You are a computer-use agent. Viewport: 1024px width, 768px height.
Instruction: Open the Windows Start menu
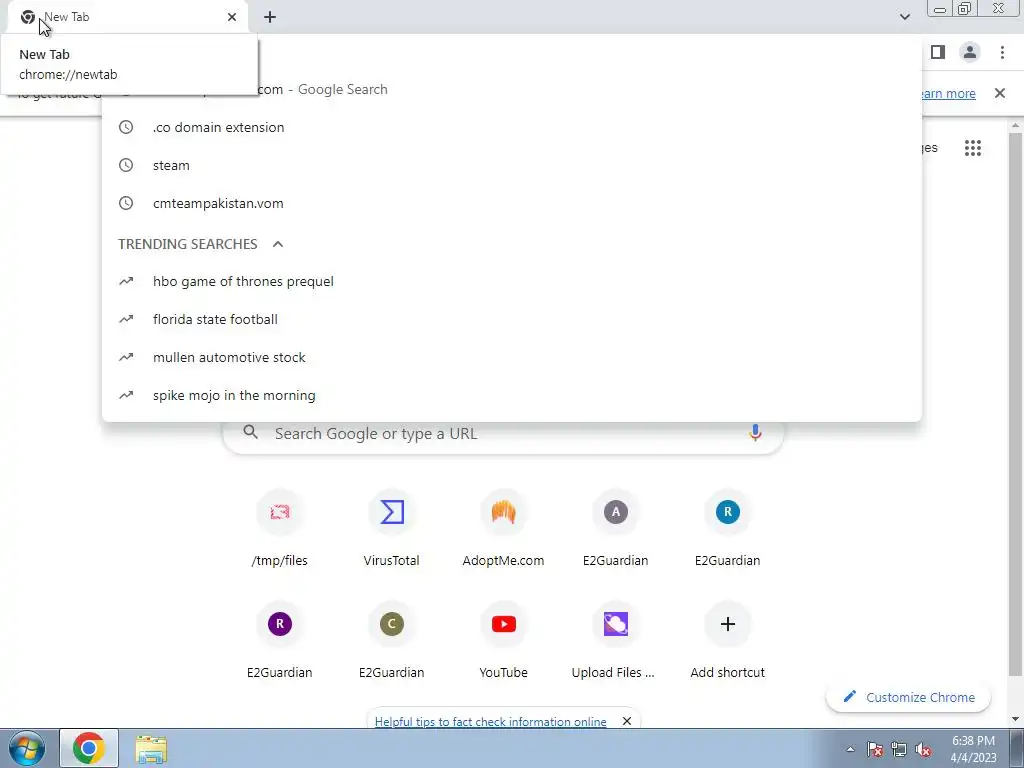tap(27, 748)
